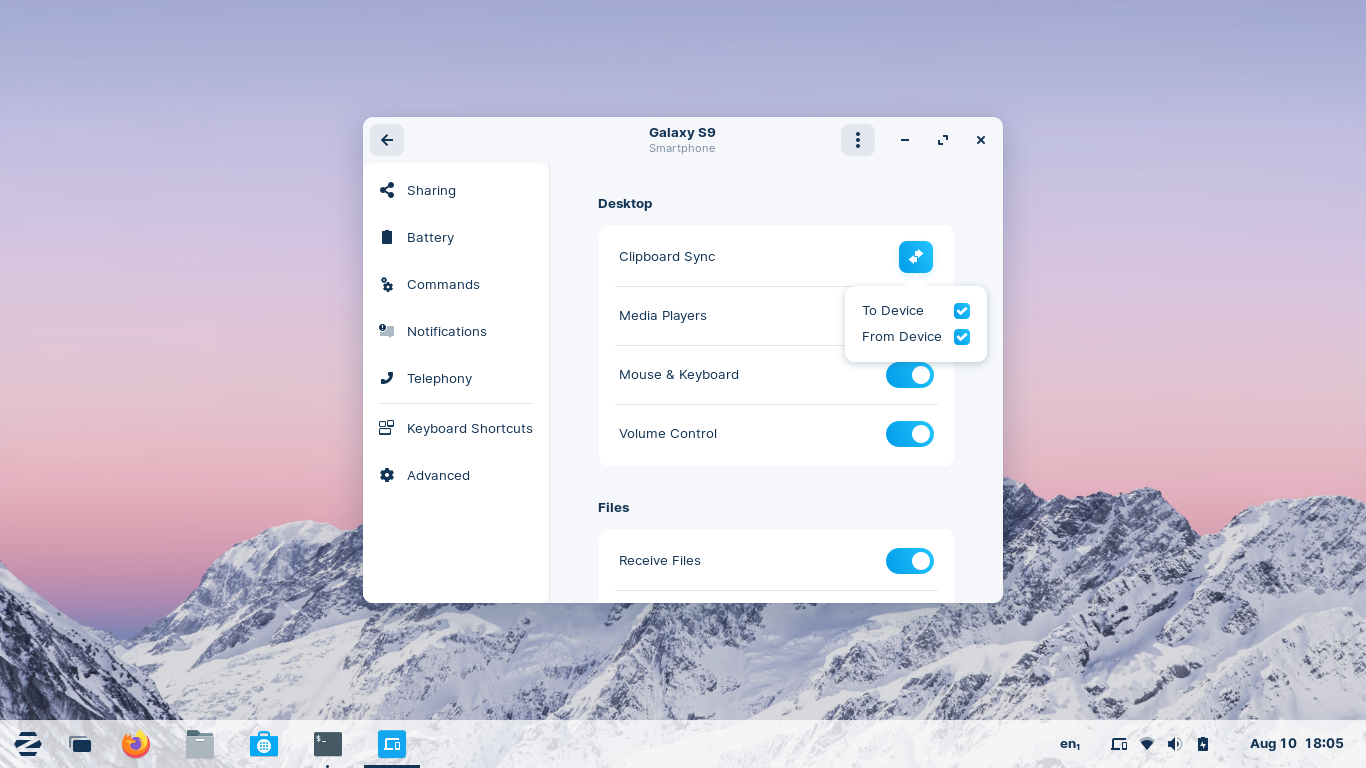
Task: Go back using the arrow button
Action: (387, 140)
